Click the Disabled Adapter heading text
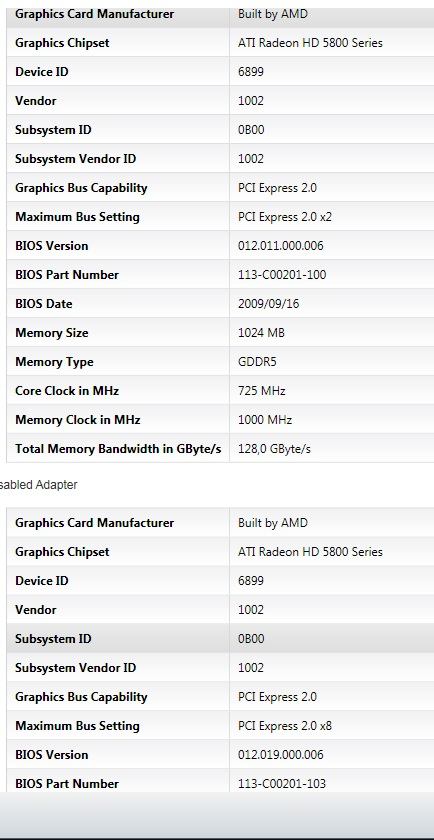434x840 pixels. [39, 485]
